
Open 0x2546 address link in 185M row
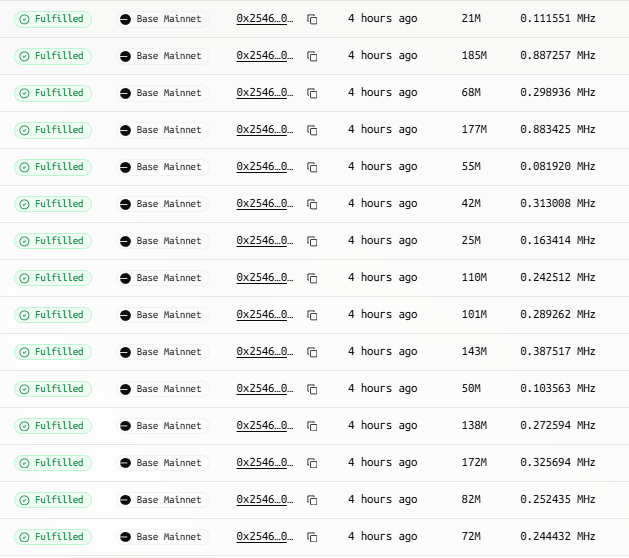tap(265, 55)
